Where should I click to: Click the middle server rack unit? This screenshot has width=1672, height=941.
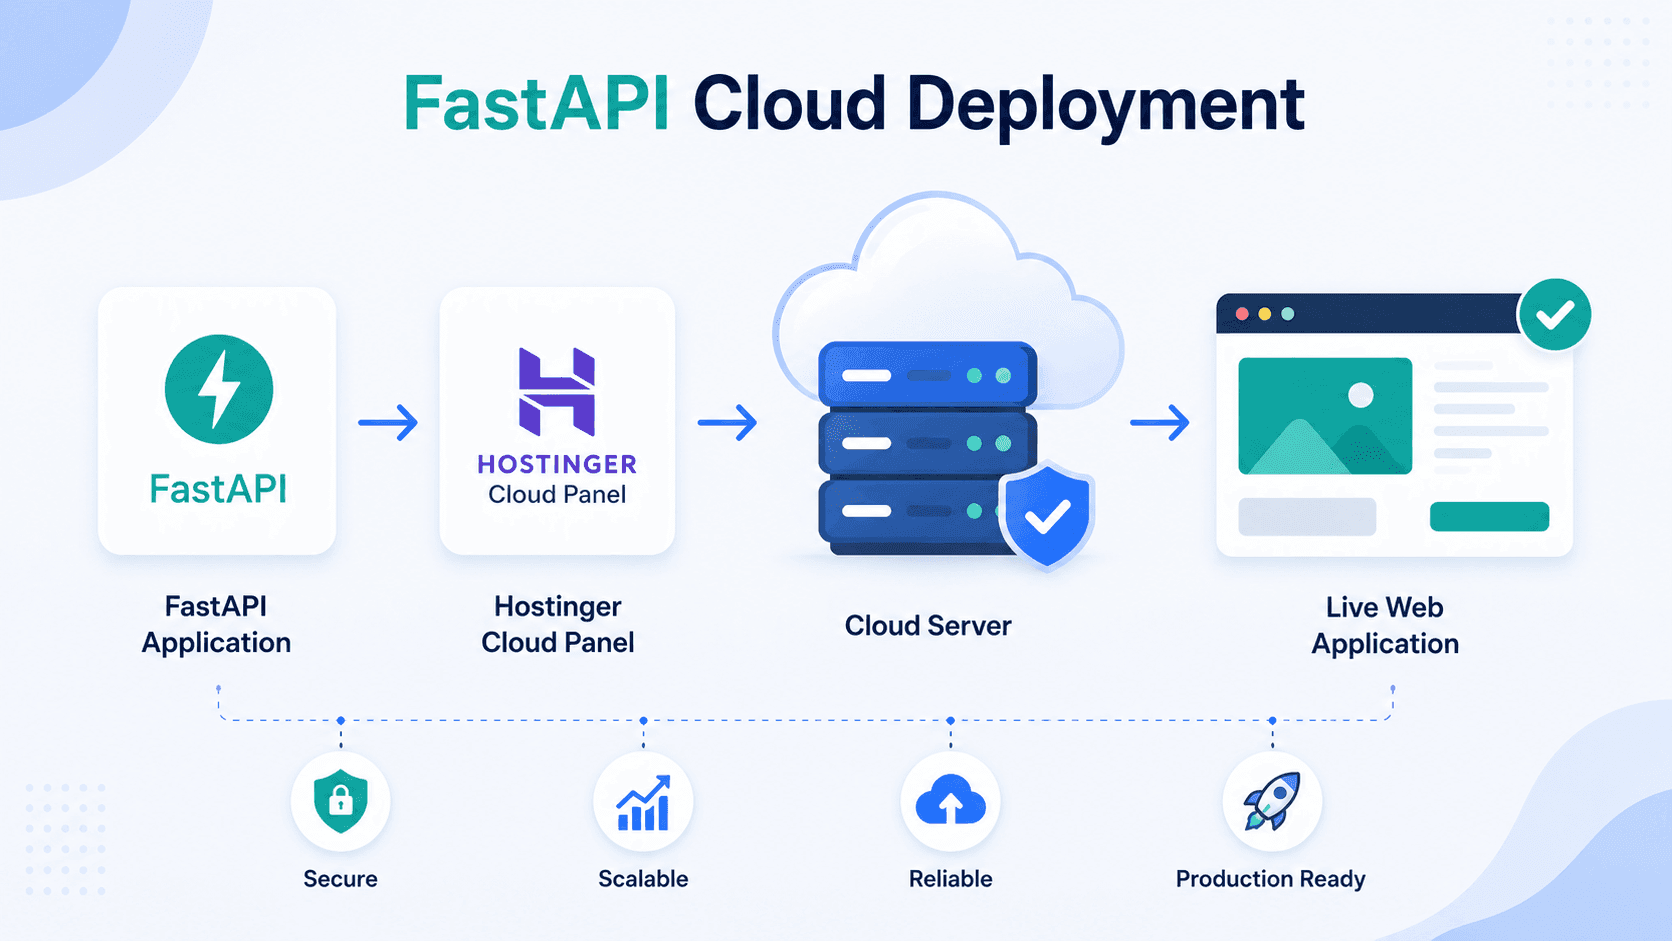pos(928,443)
